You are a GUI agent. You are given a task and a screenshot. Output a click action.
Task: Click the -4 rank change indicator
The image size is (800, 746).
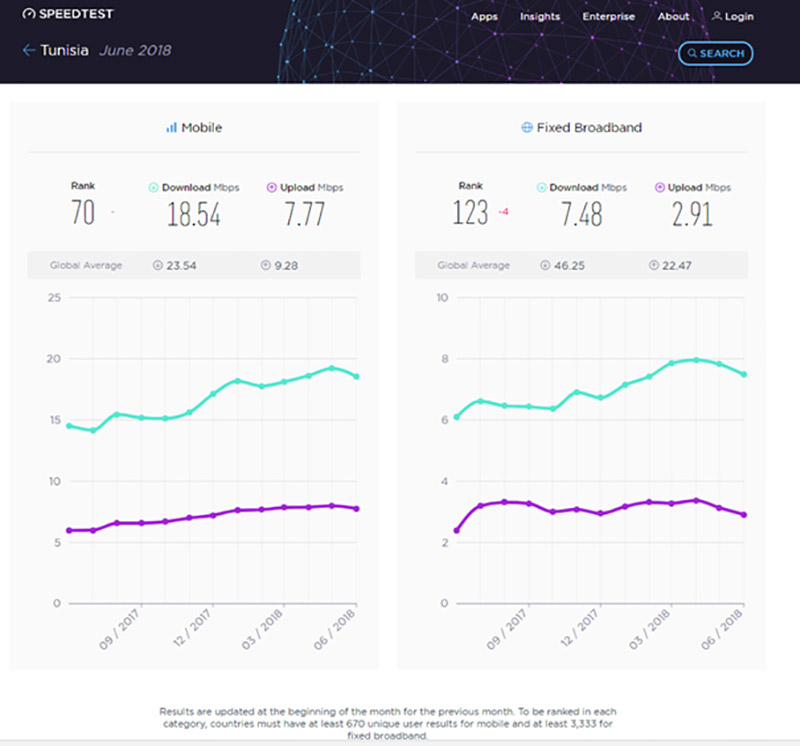click(503, 212)
